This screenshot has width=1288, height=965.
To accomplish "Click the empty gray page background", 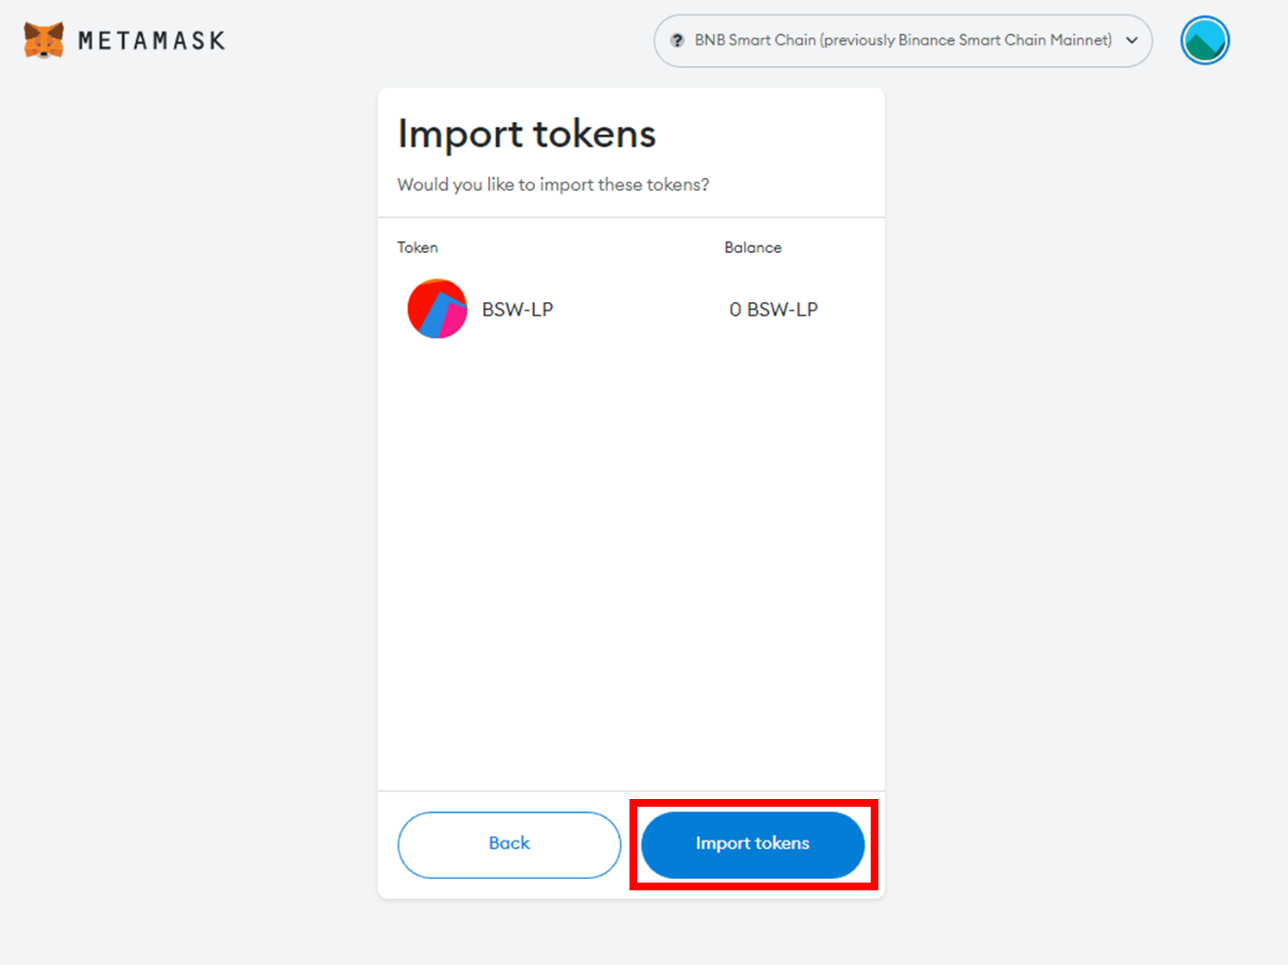I will 1080,500.
